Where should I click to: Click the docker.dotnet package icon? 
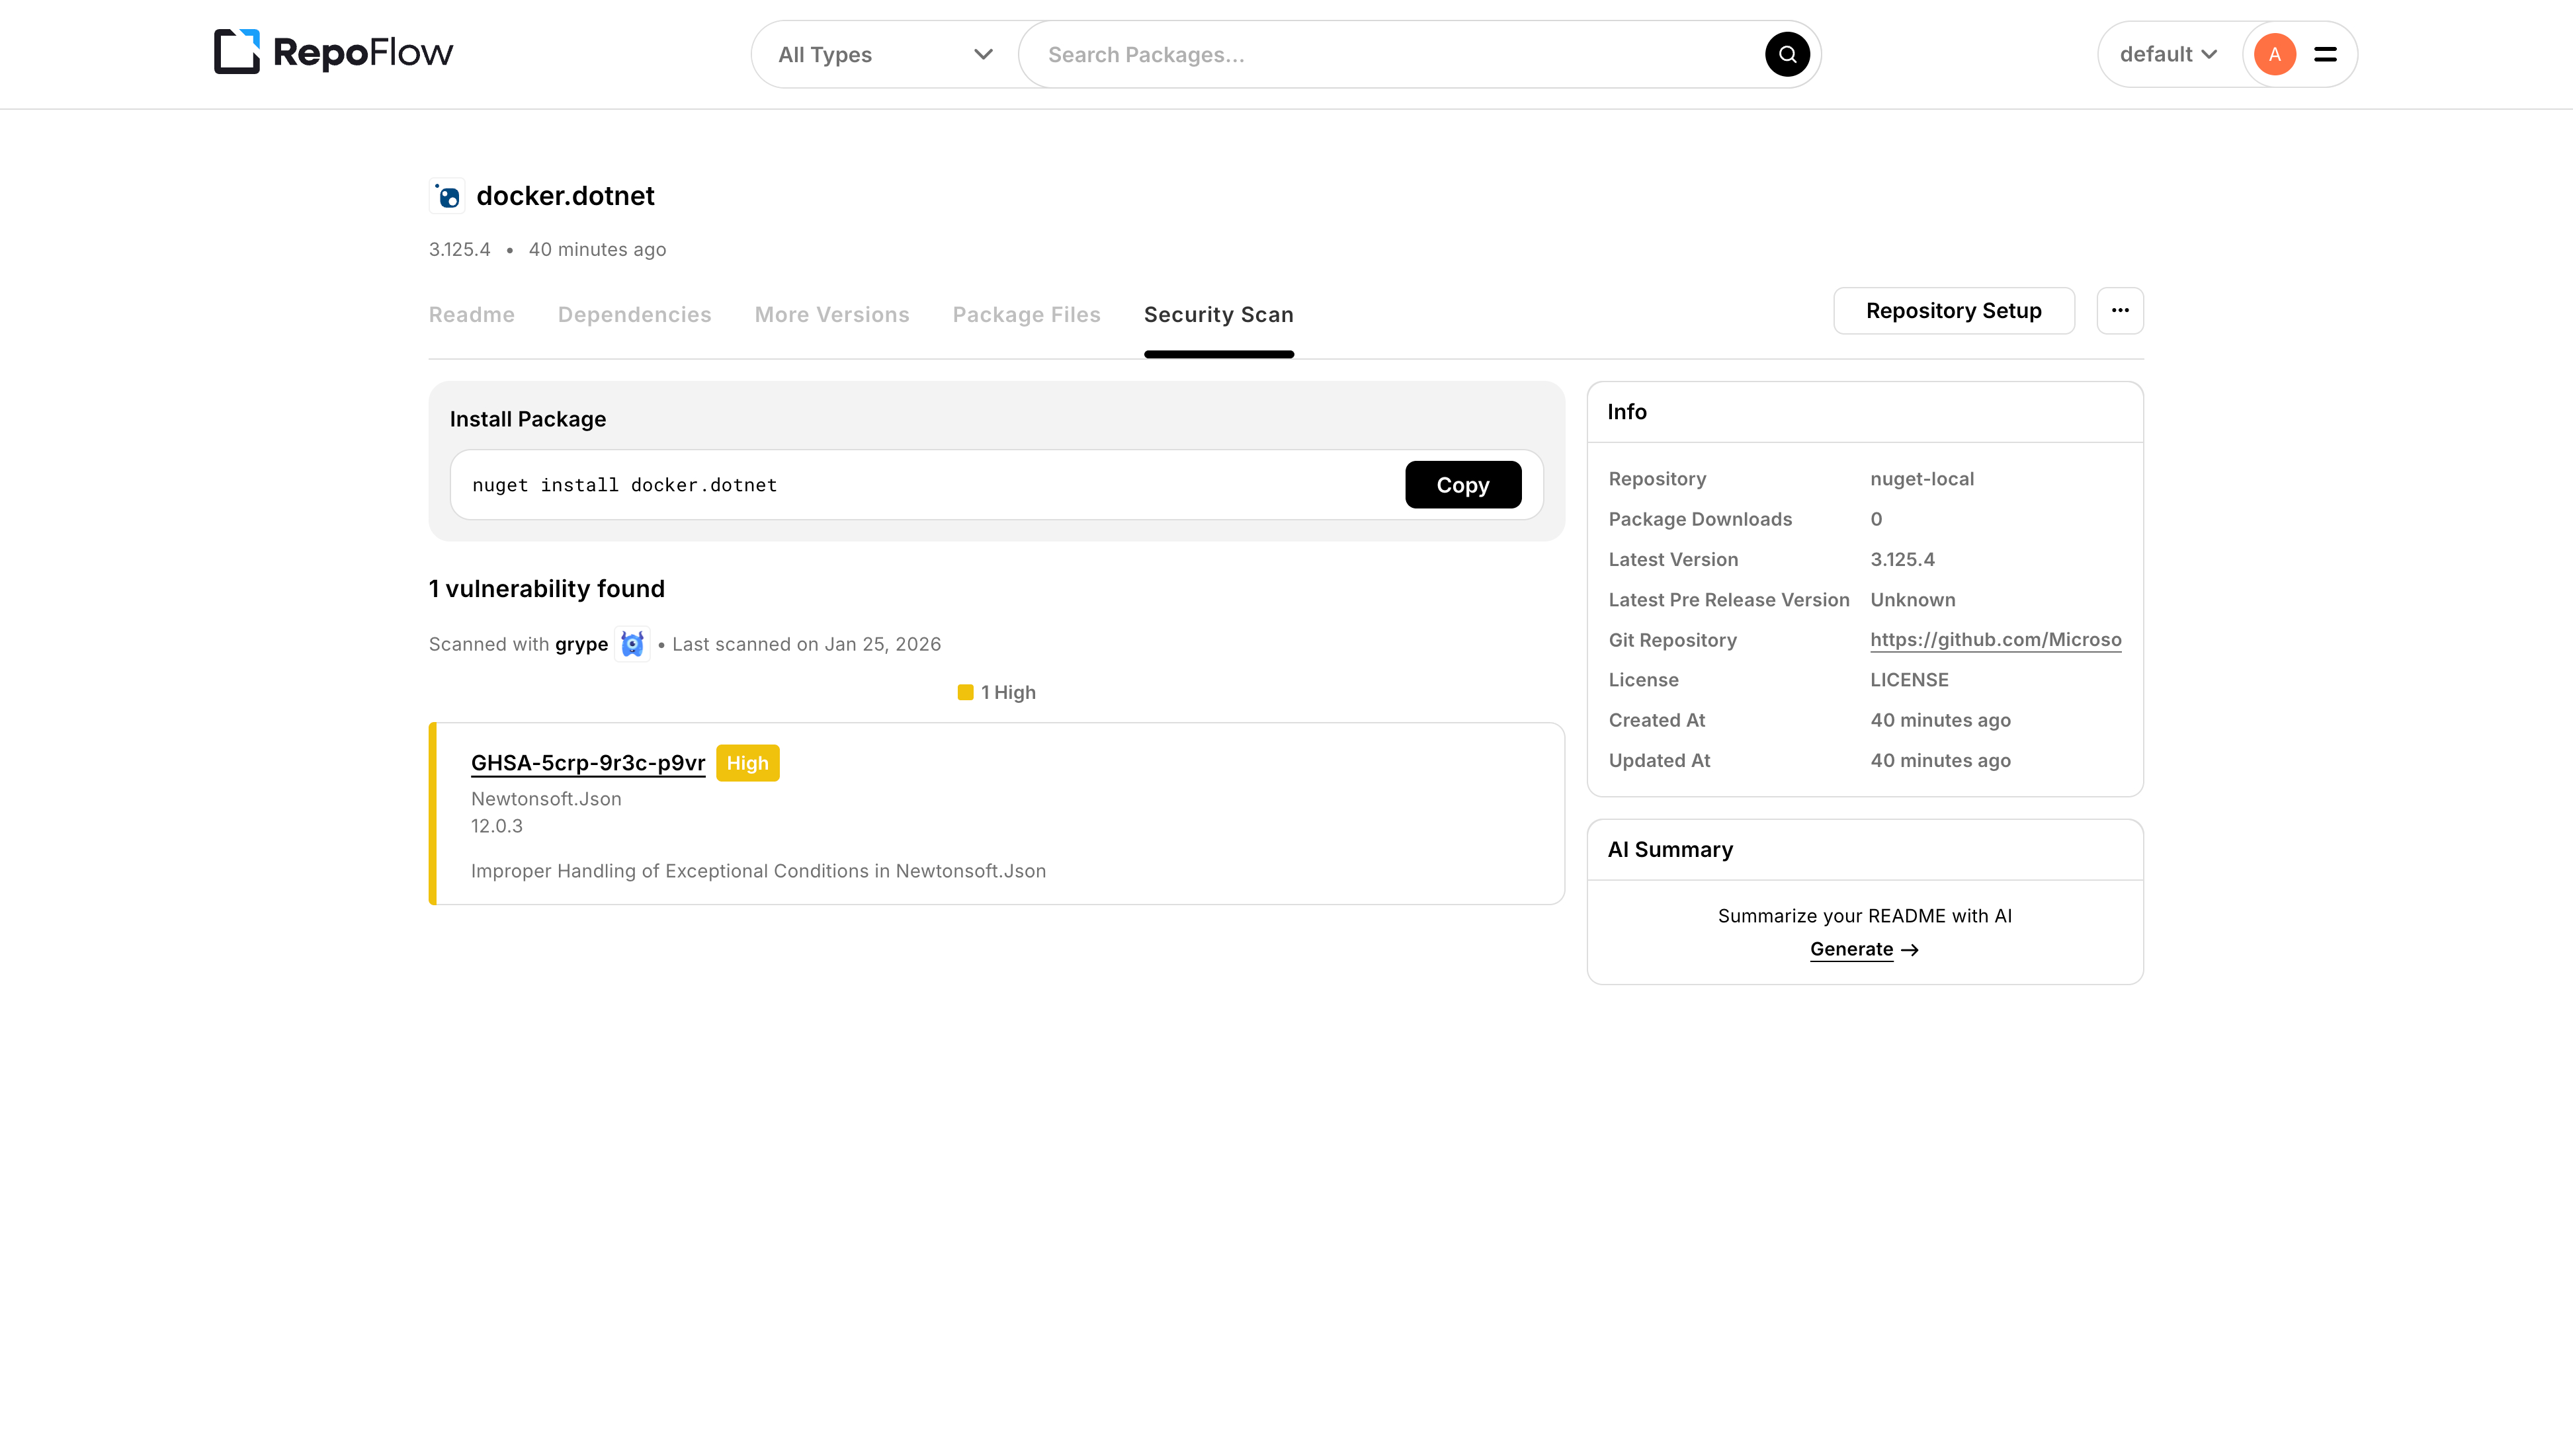click(x=447, y=196)
